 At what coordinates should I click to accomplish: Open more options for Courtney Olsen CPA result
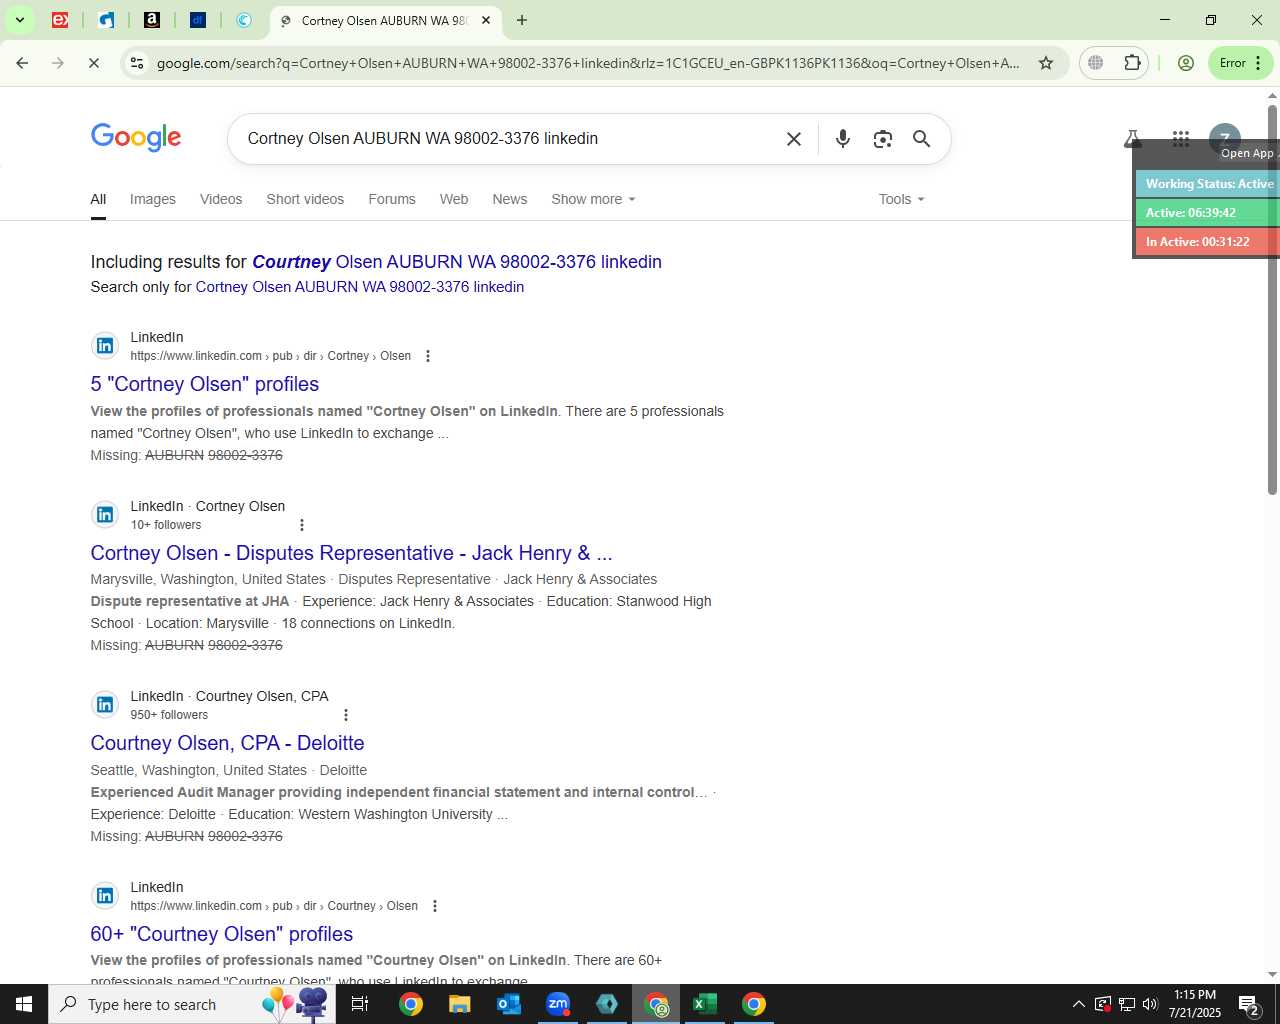pyautogui.click(x=346, y=715)
